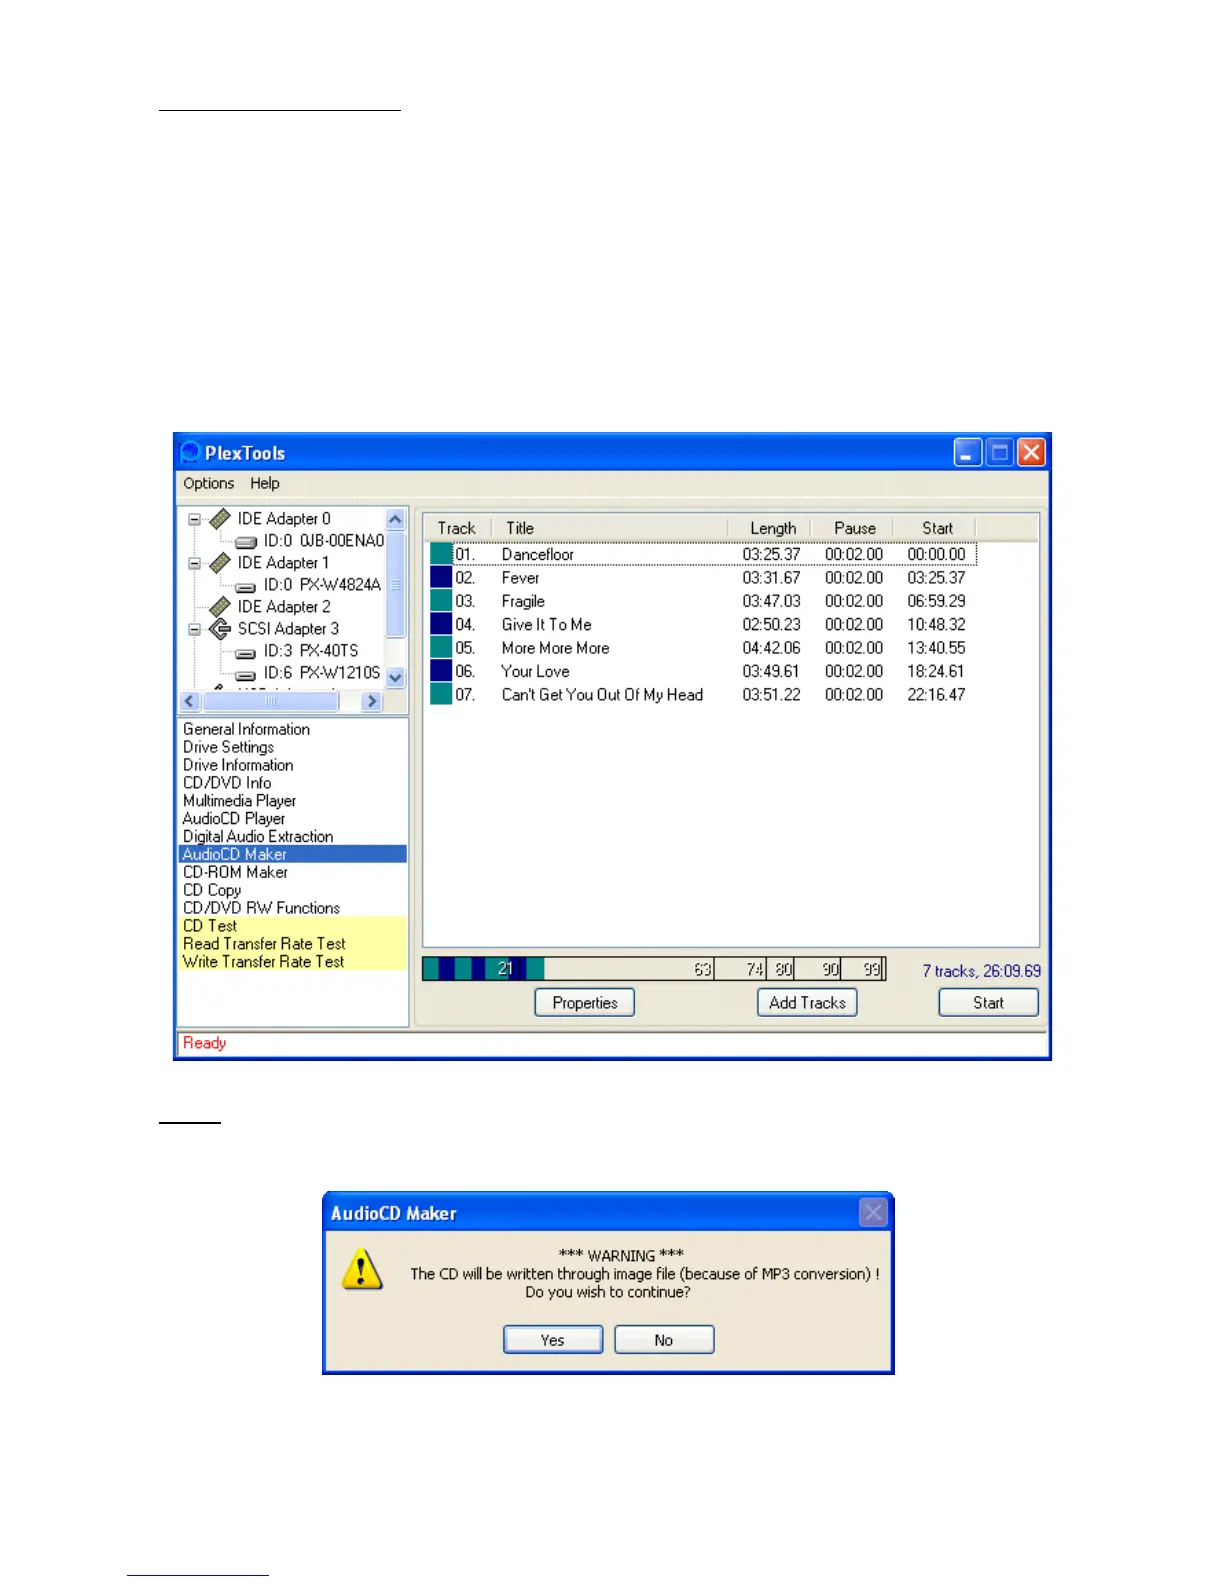The width and height of the screenshot is (1224, 1584).
Task: Click the IDE Adapter 0 chip icon
Action: 220,519
